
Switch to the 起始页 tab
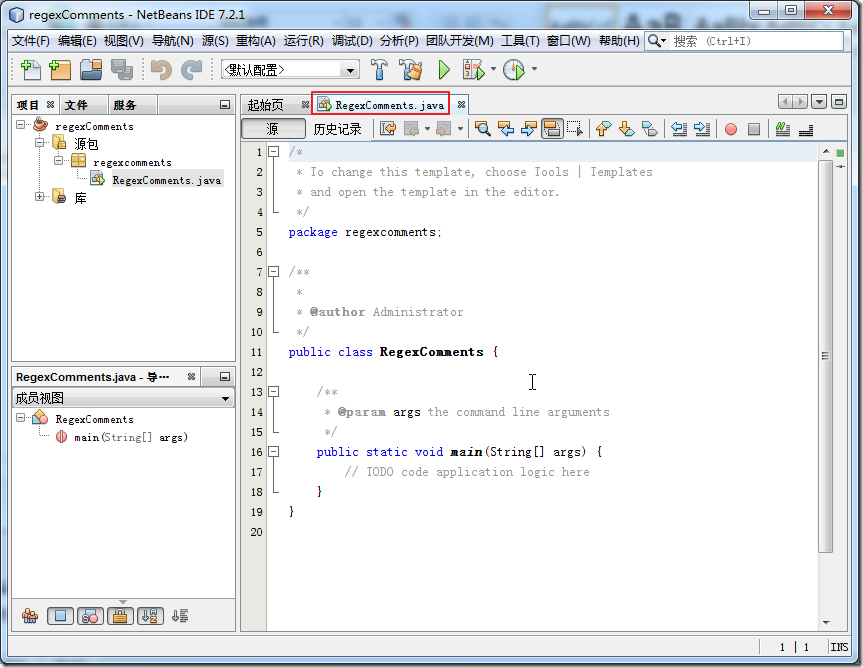click(266, 105)
